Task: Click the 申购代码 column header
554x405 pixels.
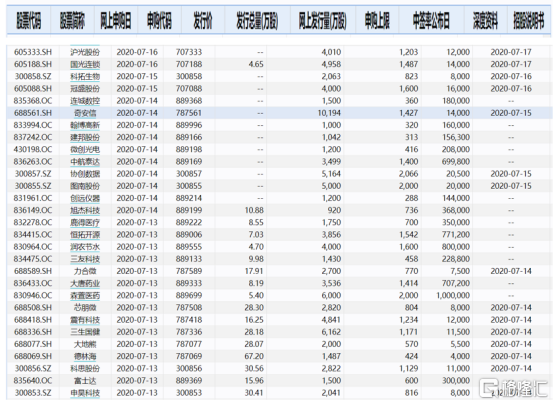Action: coord(159,21)
